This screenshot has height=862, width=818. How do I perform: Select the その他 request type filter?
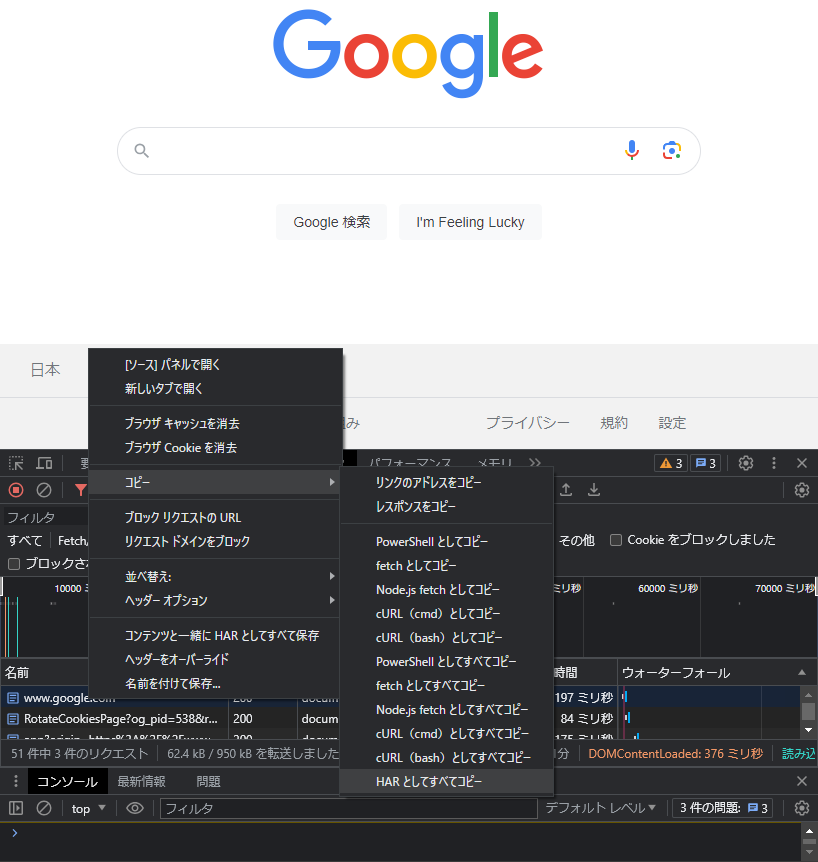pos(577,540)
